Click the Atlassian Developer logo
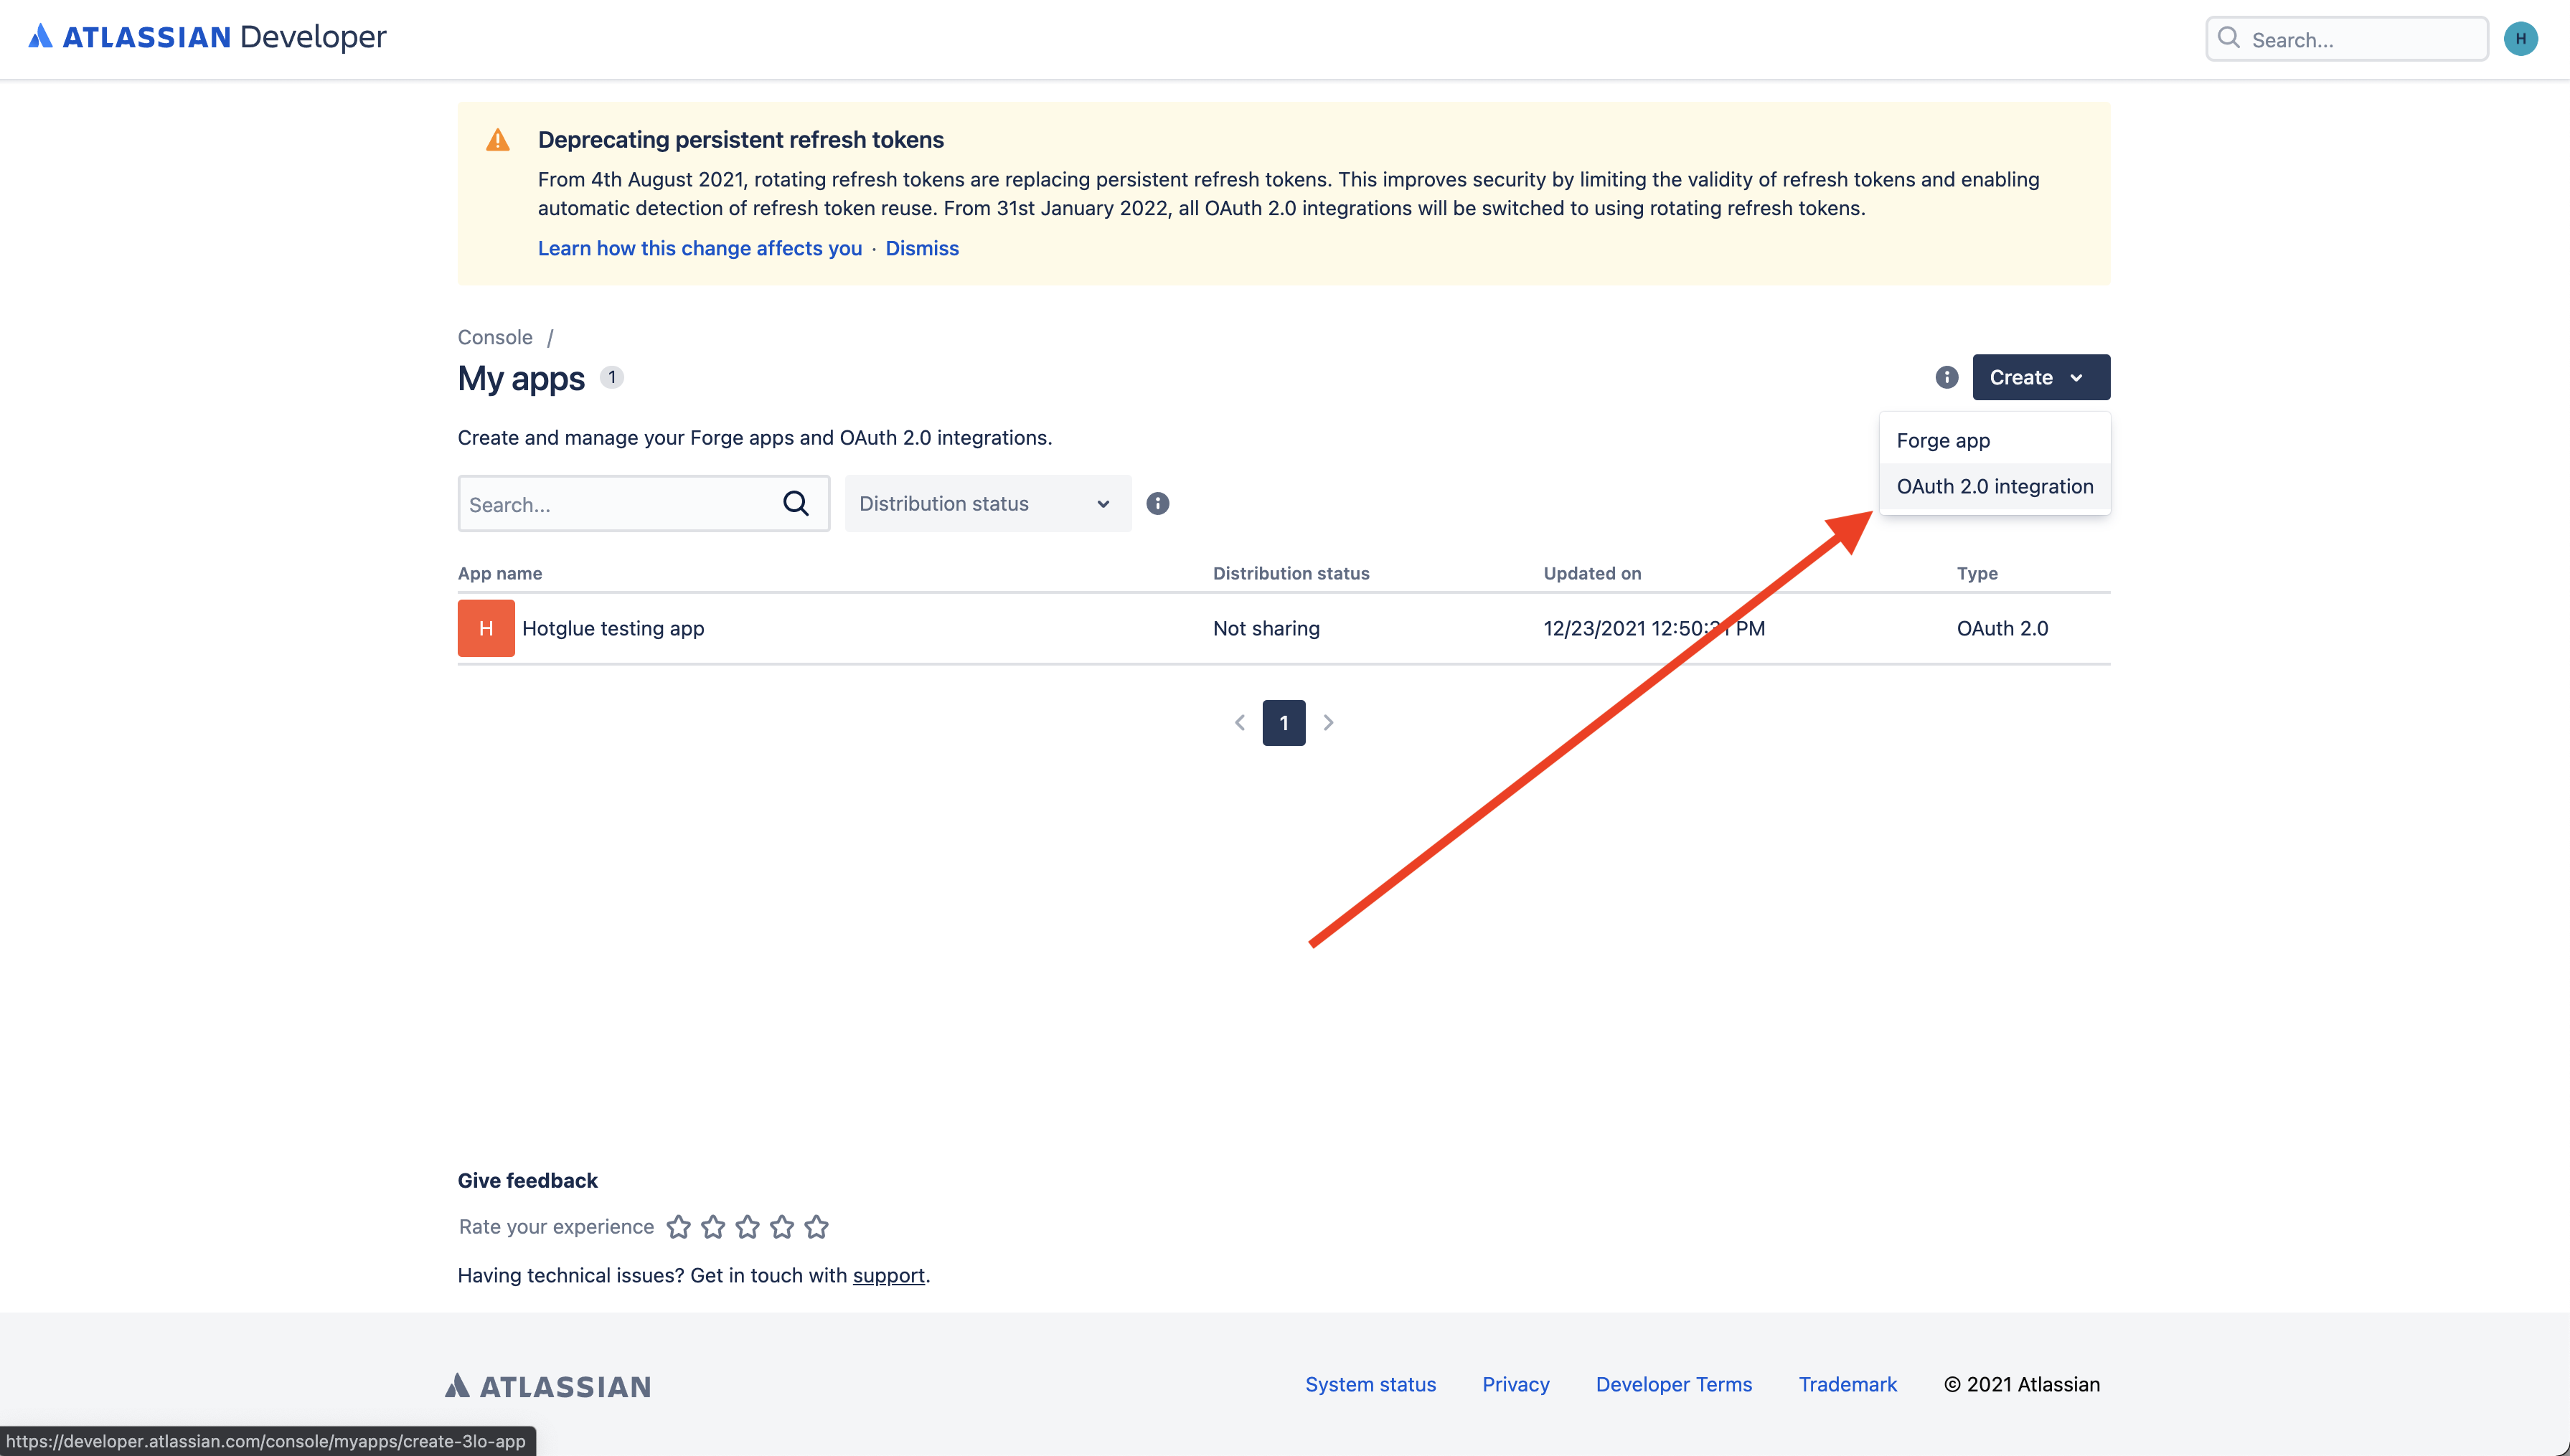This screenshot has height=1456, width=2570. [x=207, y=37]
